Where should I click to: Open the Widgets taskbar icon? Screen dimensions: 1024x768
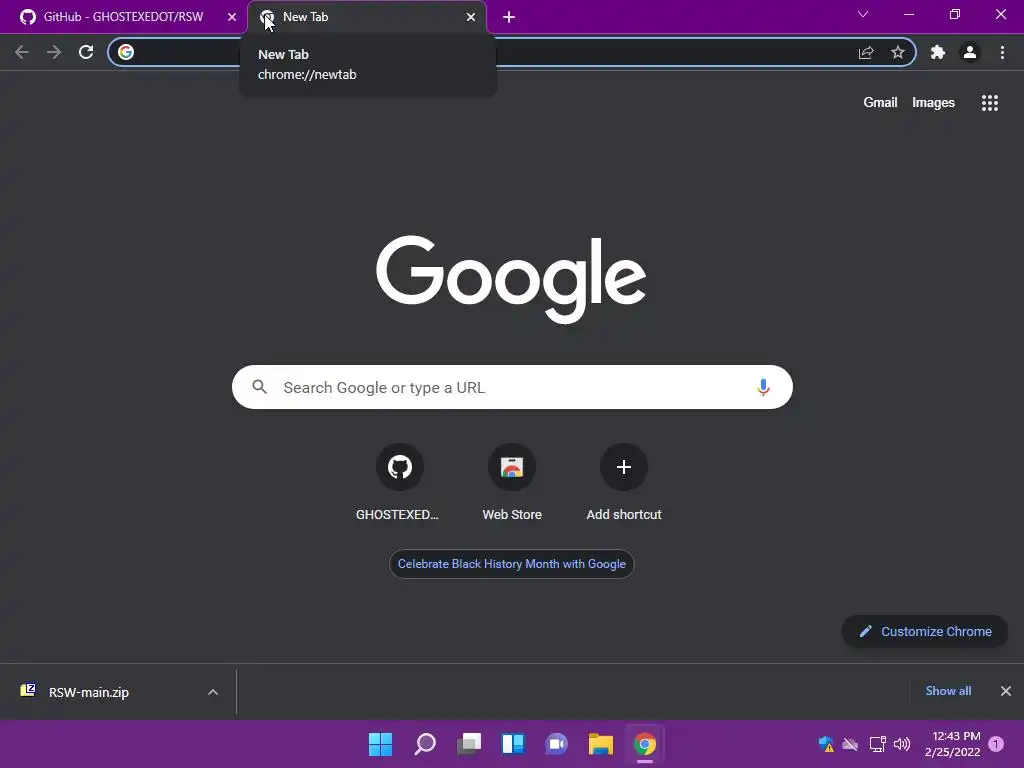513,744
